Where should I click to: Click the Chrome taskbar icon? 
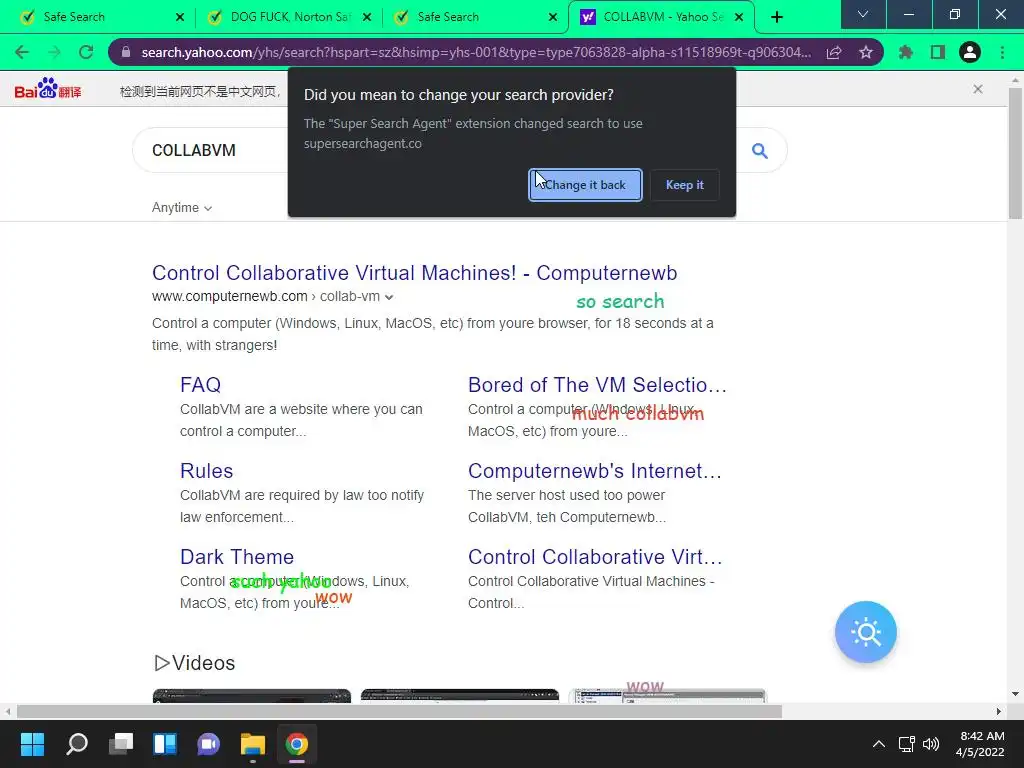(x=296, y=744)
